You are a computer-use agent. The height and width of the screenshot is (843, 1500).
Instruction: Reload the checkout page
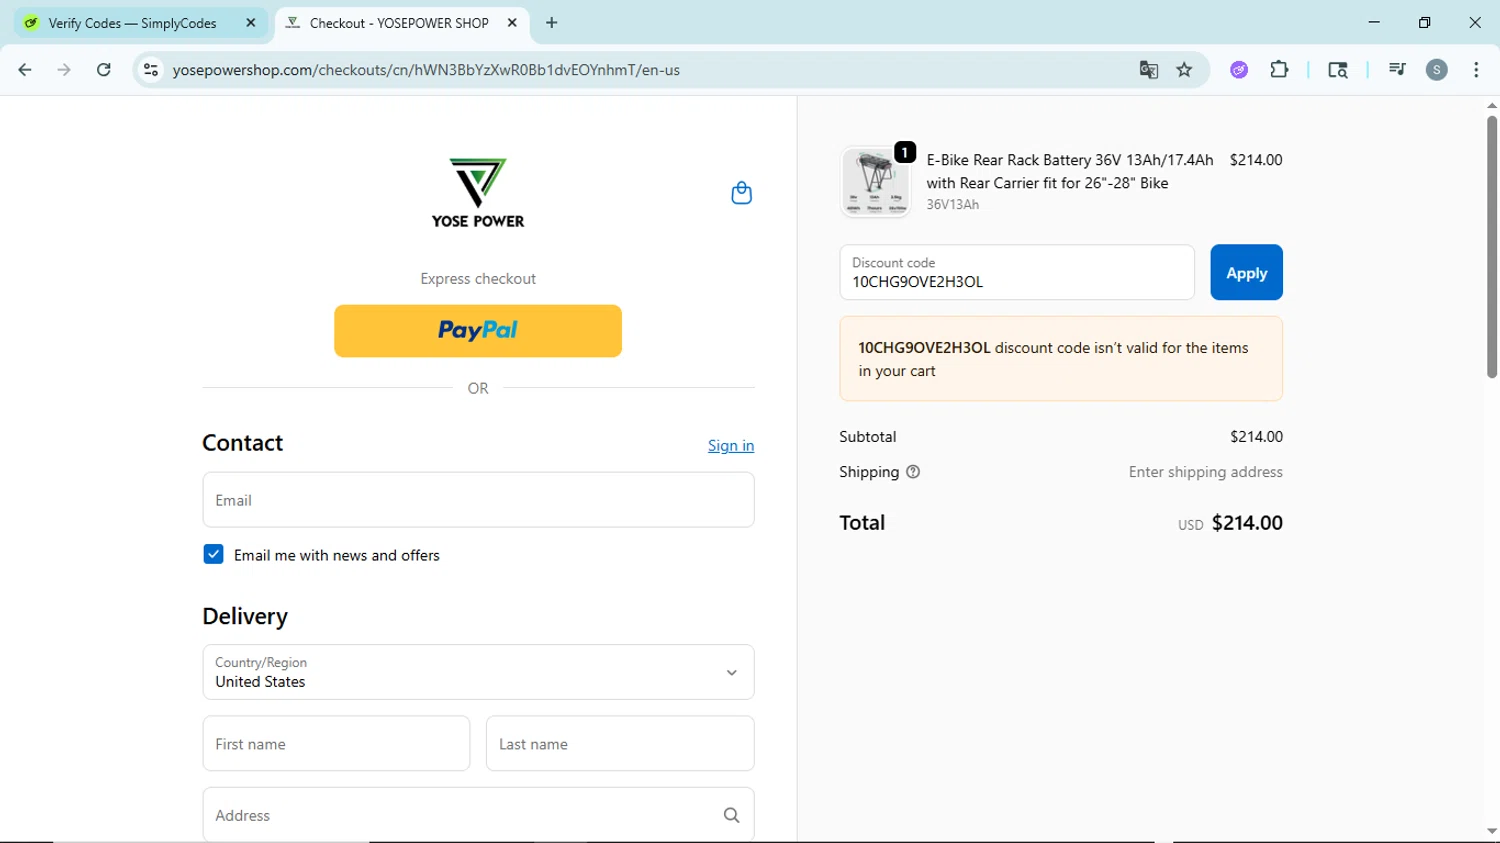click(x=104, y=70)
